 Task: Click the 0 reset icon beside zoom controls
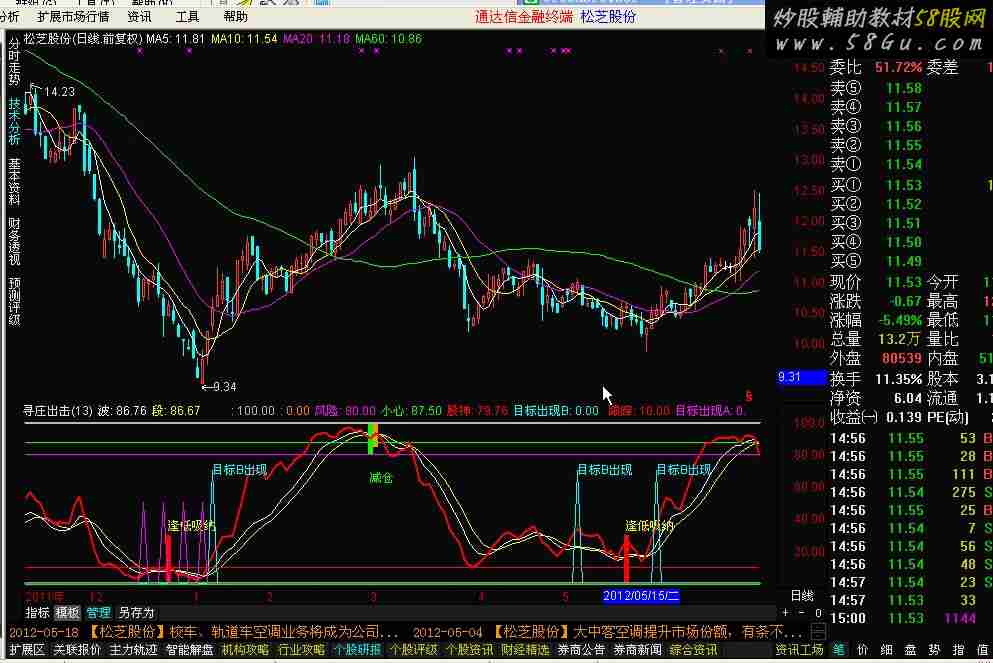[x=818, y=612]
